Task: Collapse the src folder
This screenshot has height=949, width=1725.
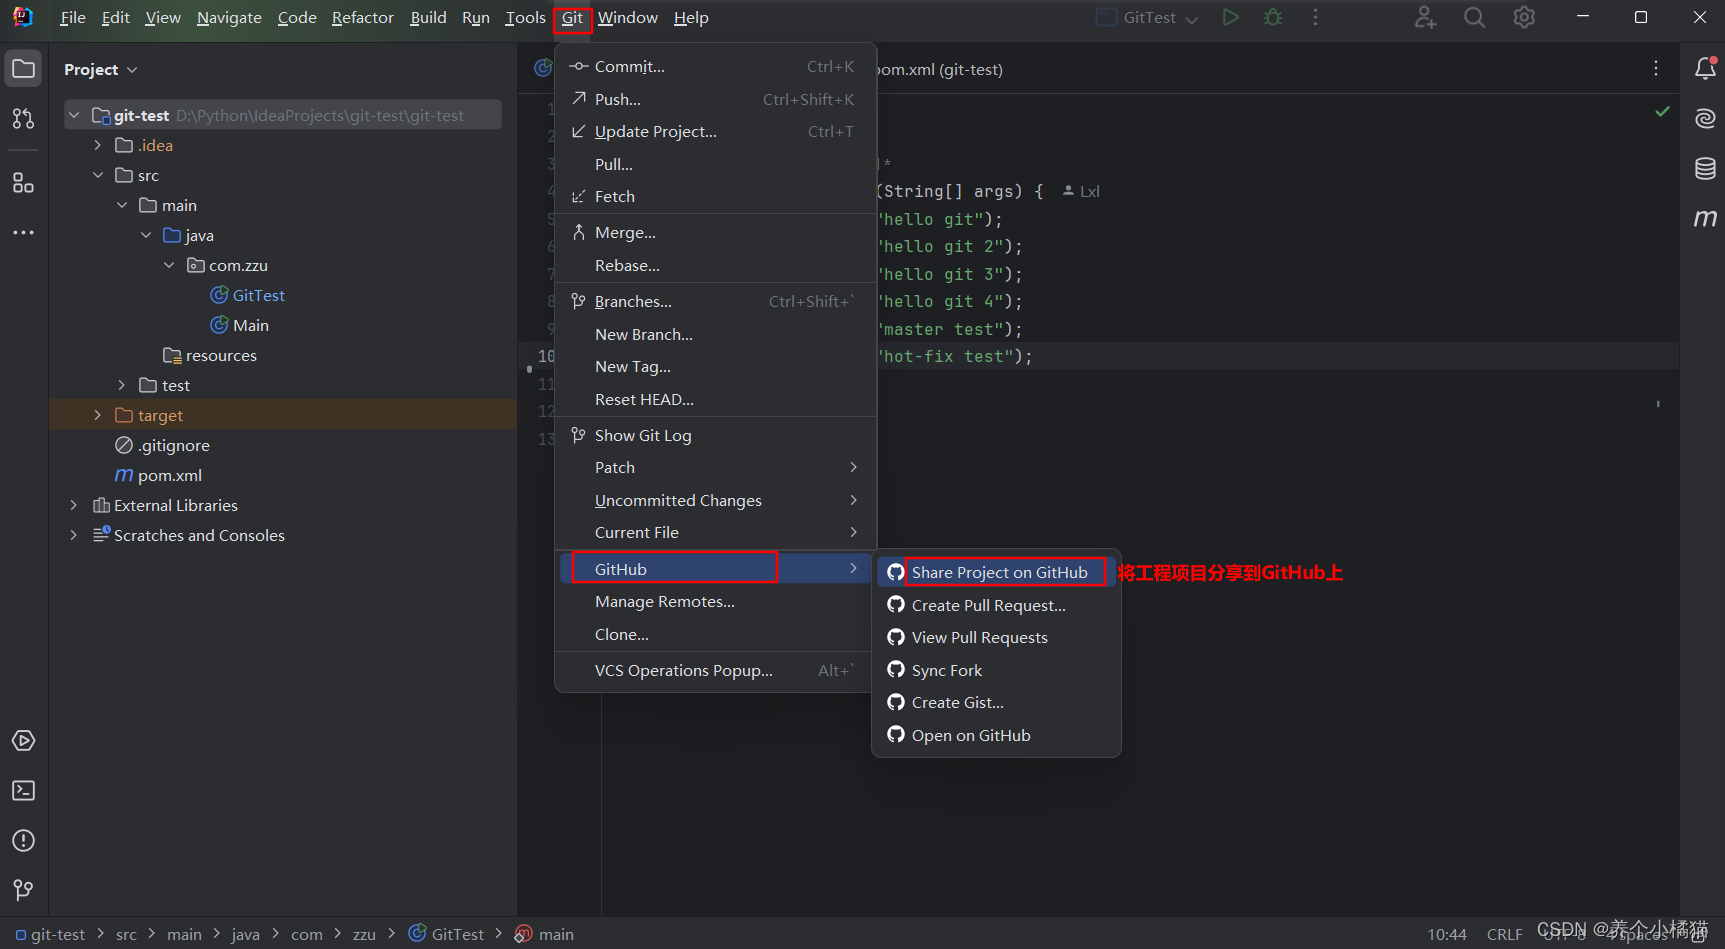Action: click(x=98, y=175)
